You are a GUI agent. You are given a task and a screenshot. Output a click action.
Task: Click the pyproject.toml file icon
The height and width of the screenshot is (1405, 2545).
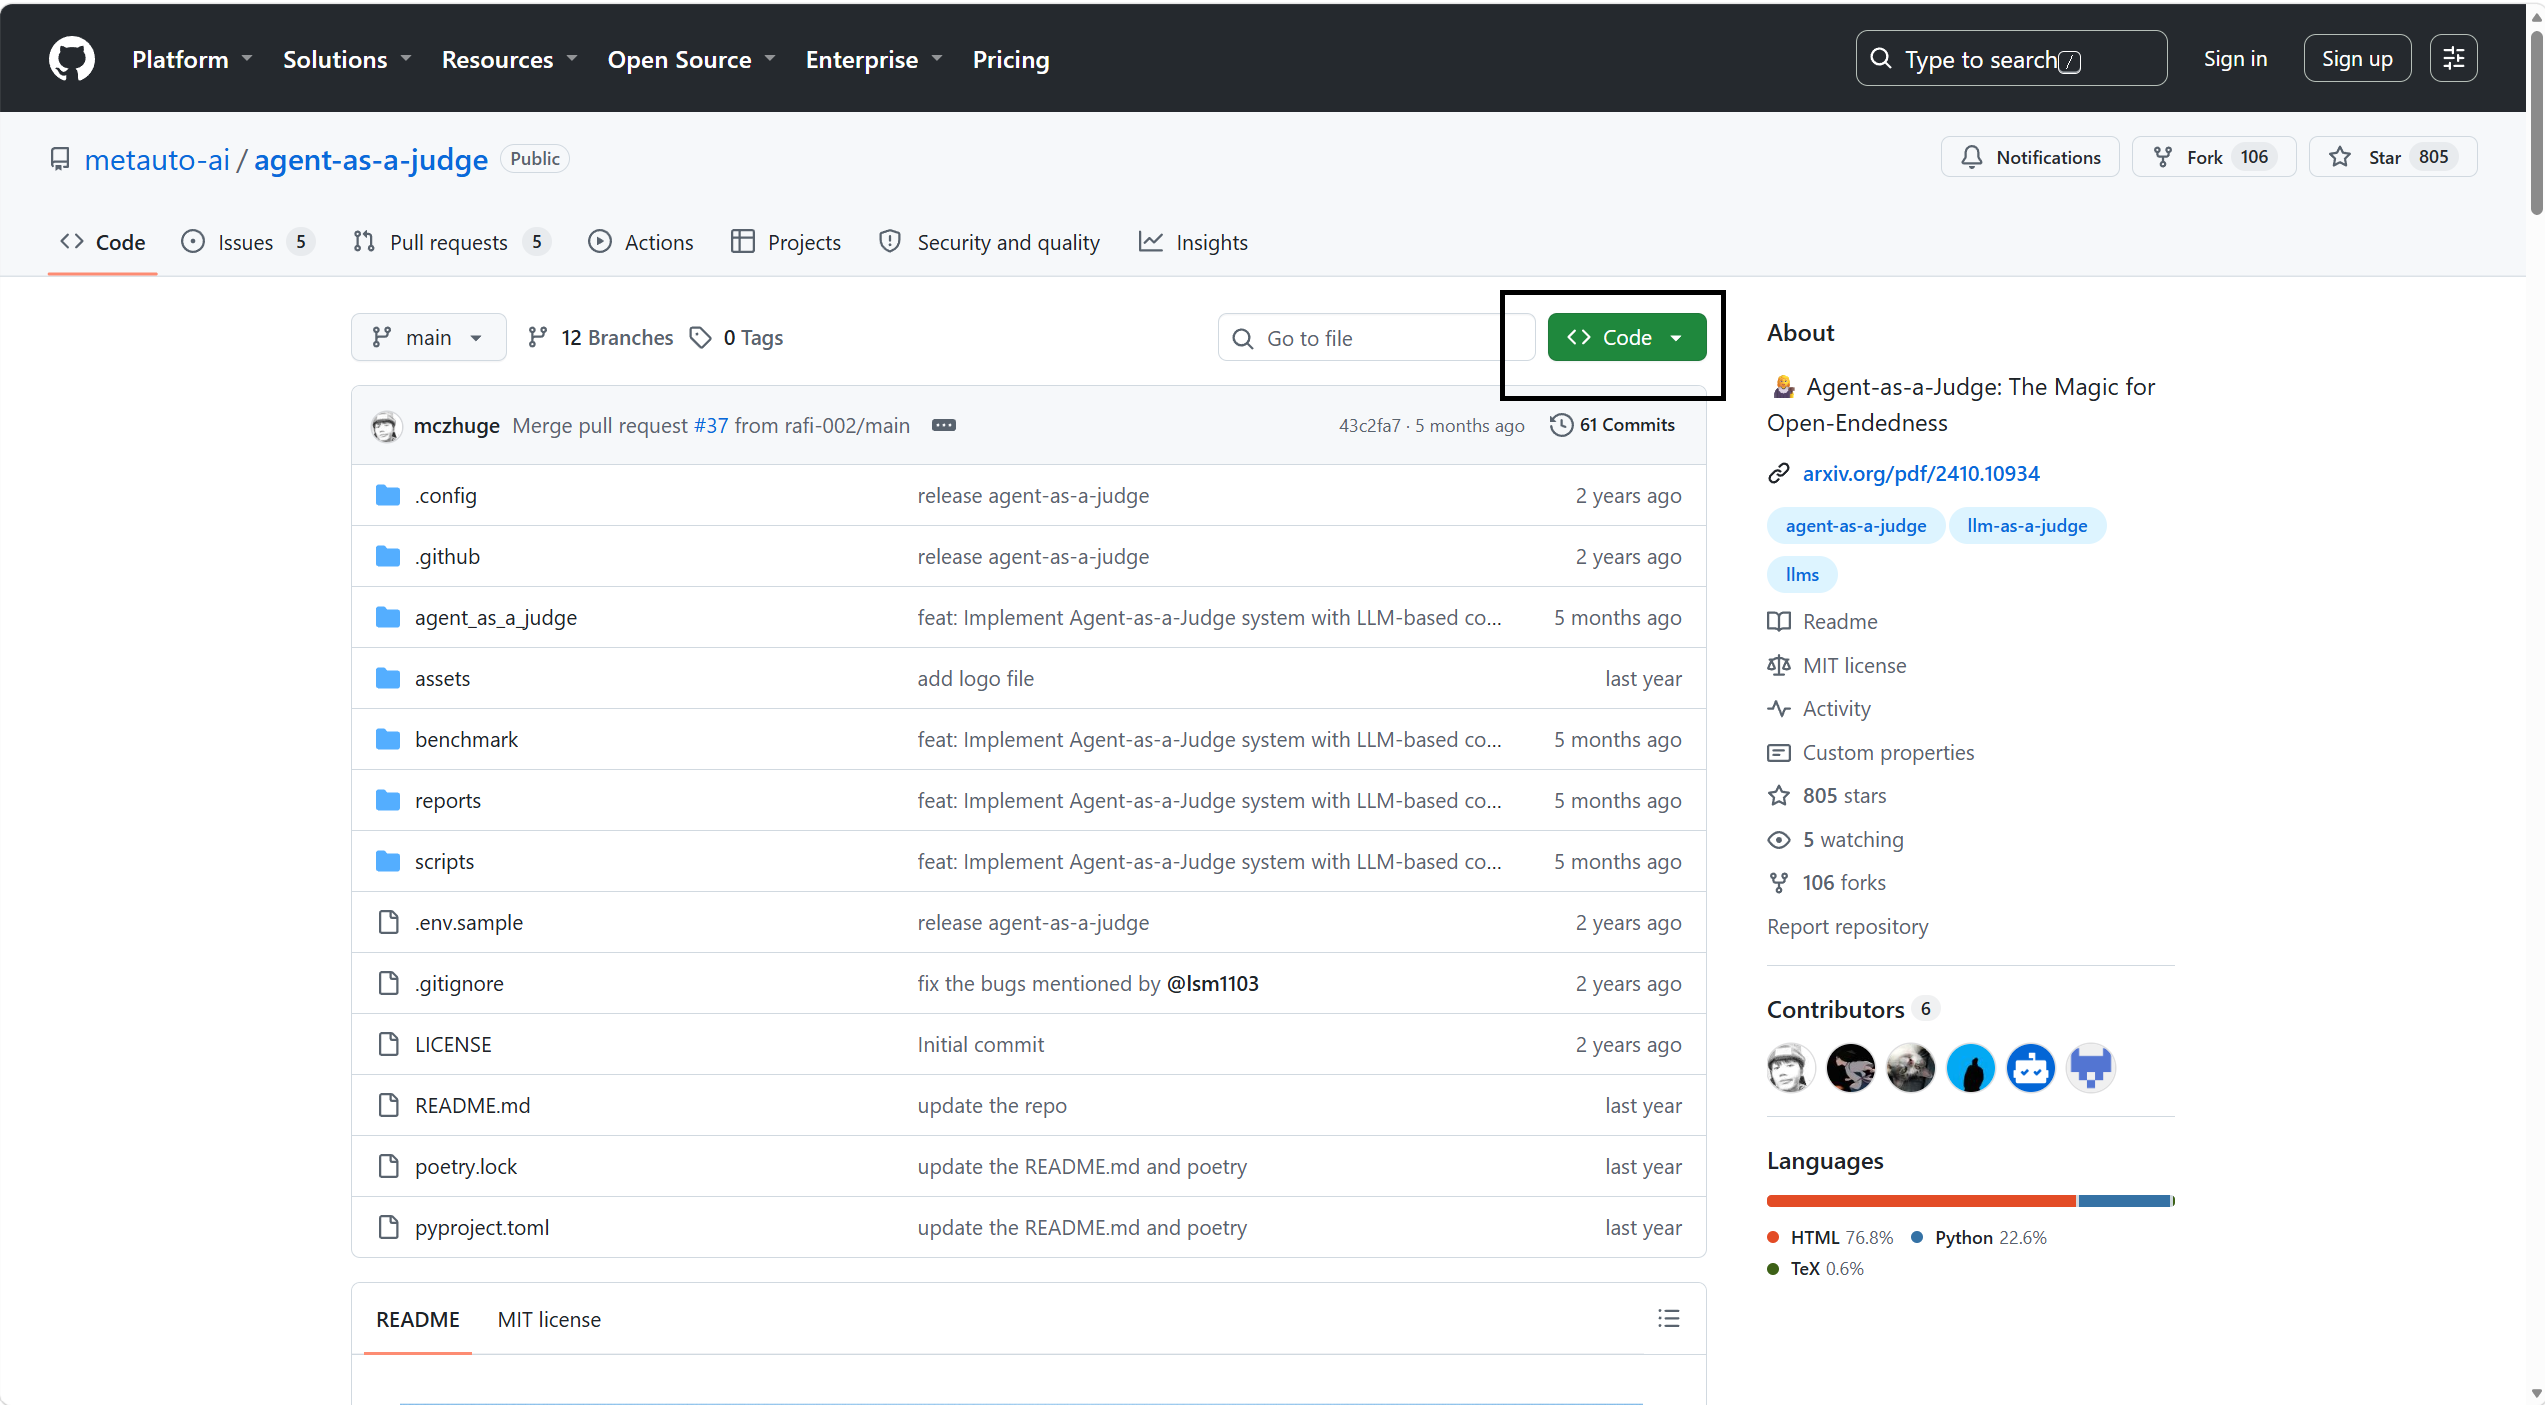point(388,1228)
